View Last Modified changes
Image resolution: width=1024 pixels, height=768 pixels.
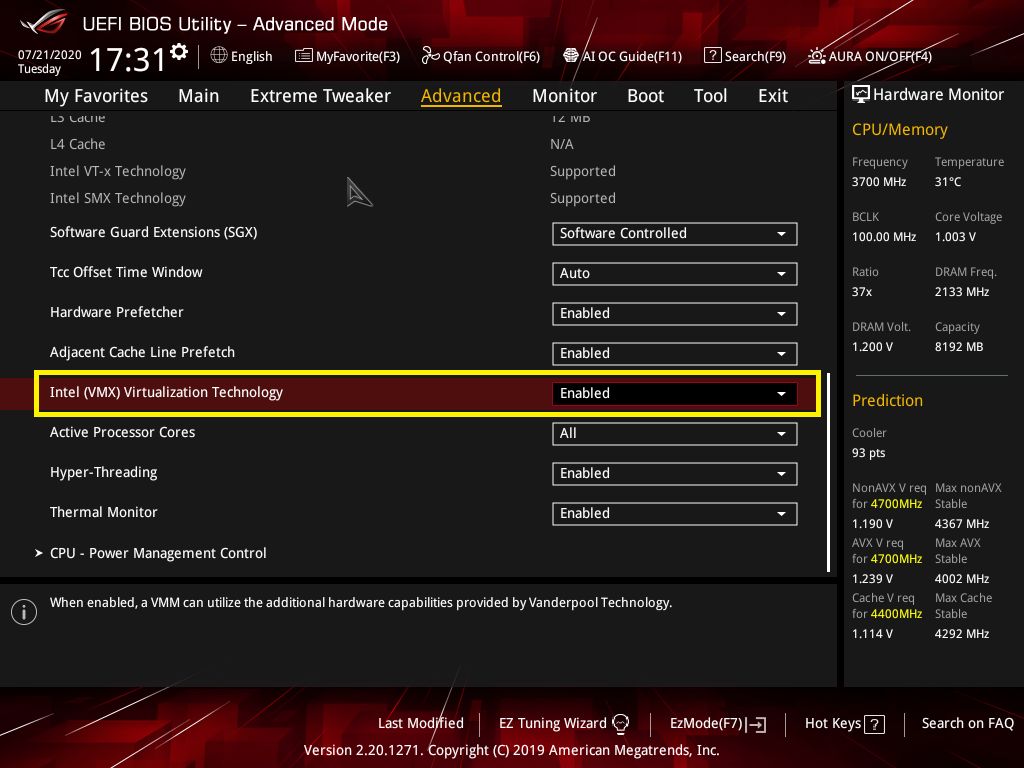(420, 723)
